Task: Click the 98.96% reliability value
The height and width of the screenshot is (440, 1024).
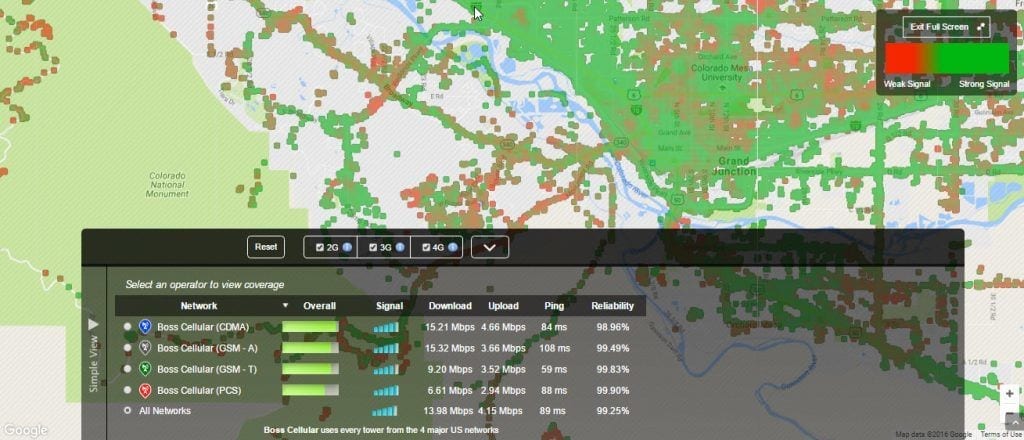Action: [x=613, y=327]
